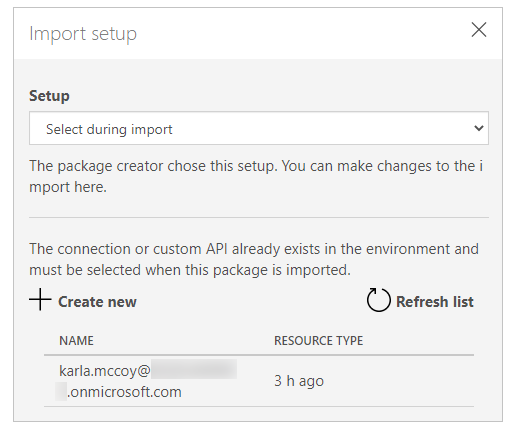516x436 pixels.
Task: Click the circular refresh arrow icon
Action: pyautogui.click(x=378, y=300)
